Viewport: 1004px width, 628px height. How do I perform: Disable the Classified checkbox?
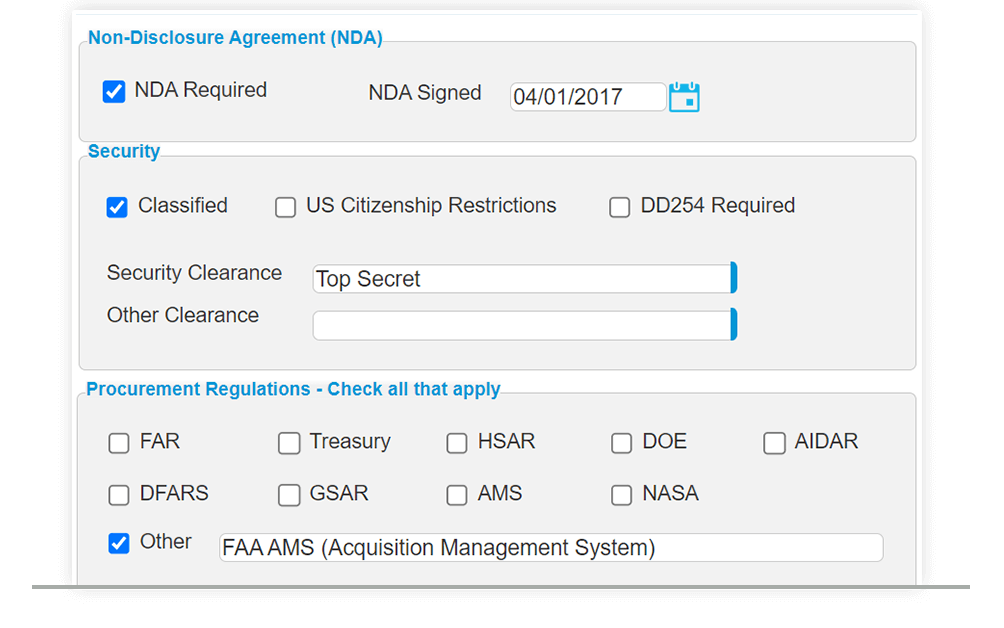[116, 206]
